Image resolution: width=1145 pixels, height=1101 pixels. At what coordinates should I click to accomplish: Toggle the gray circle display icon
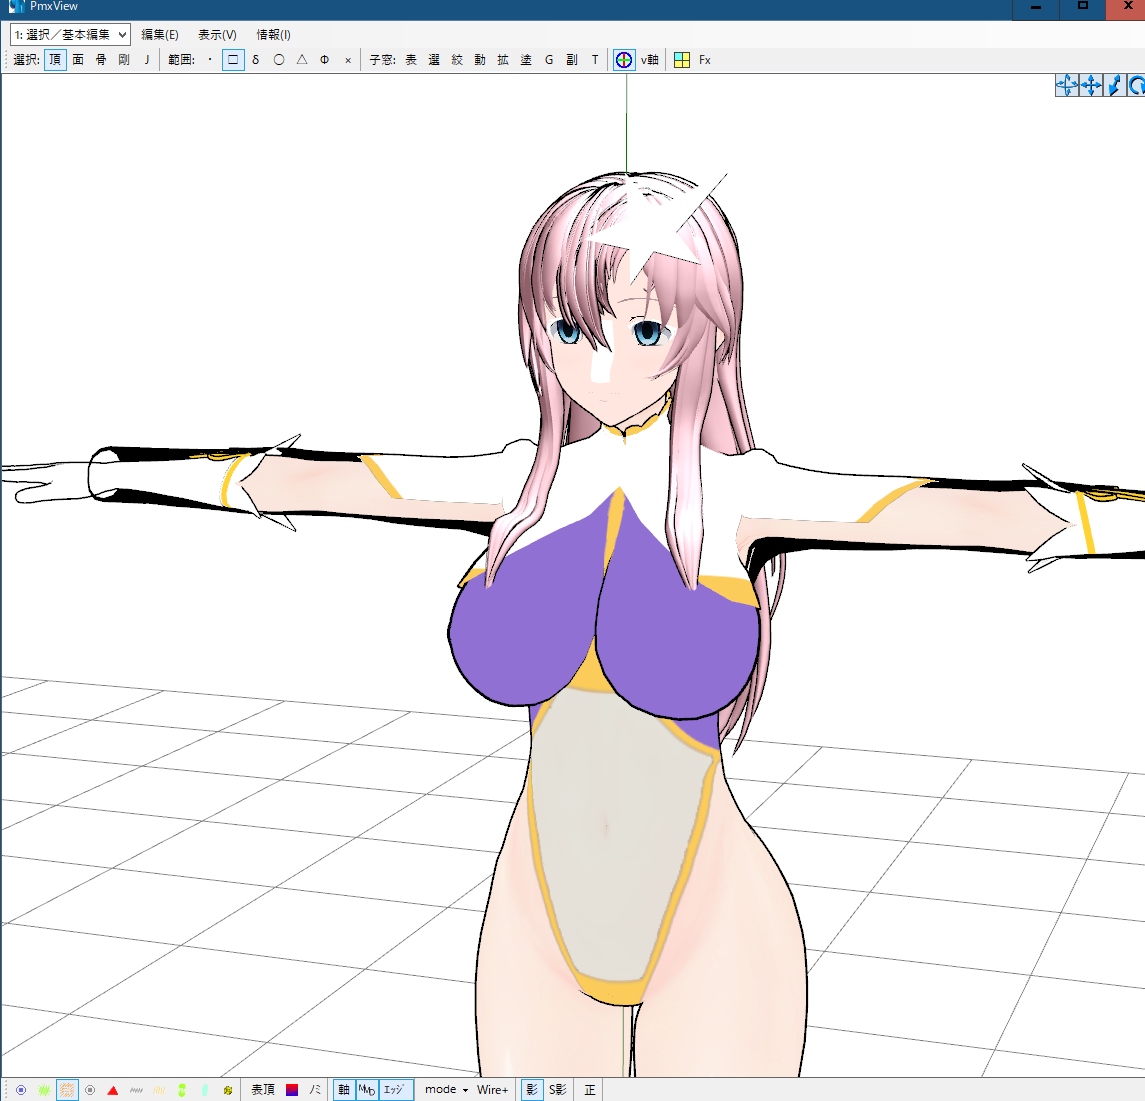click(x=90, y=1090)
